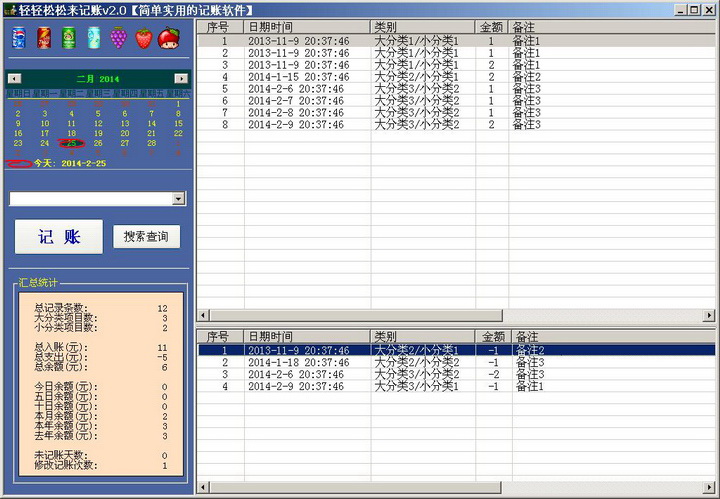The height and width of the screenshot is (499, 720).
Task: Click the 记账 button
Action: (59, 237)
